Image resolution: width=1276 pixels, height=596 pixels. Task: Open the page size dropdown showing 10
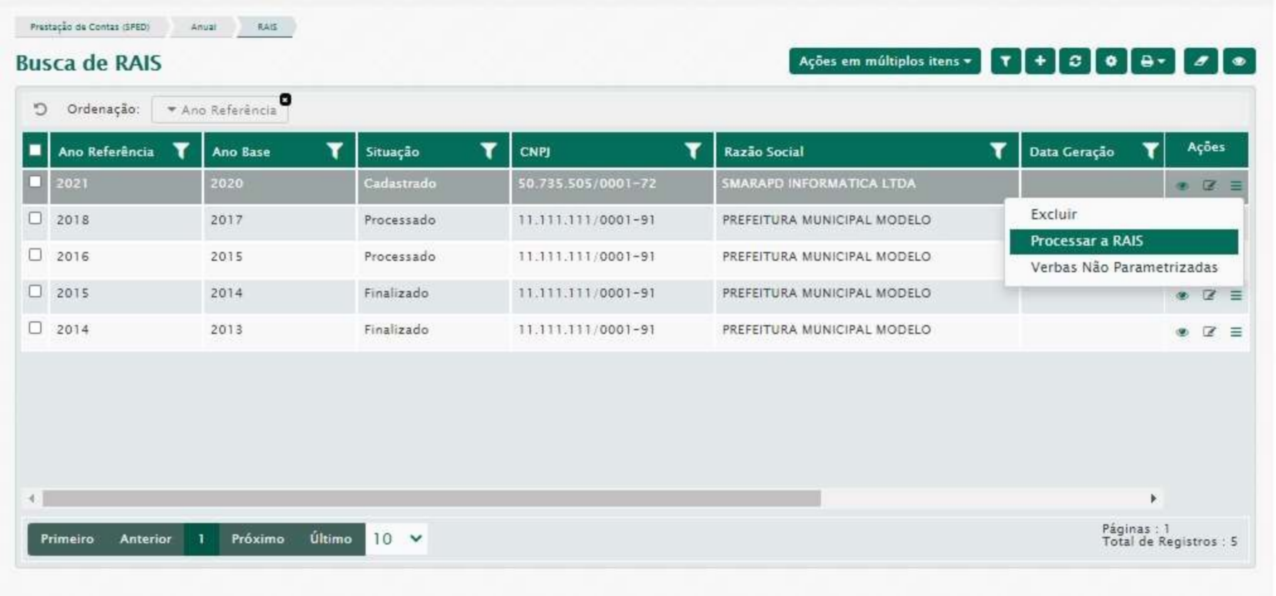398,539
